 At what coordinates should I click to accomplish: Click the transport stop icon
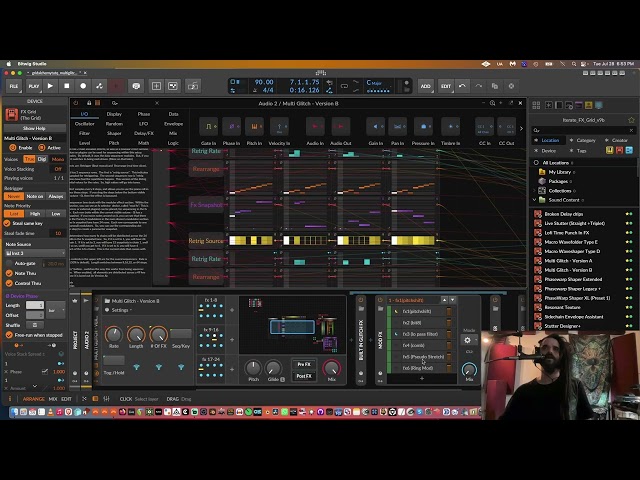pyautogui.click(x=67, y=86)
